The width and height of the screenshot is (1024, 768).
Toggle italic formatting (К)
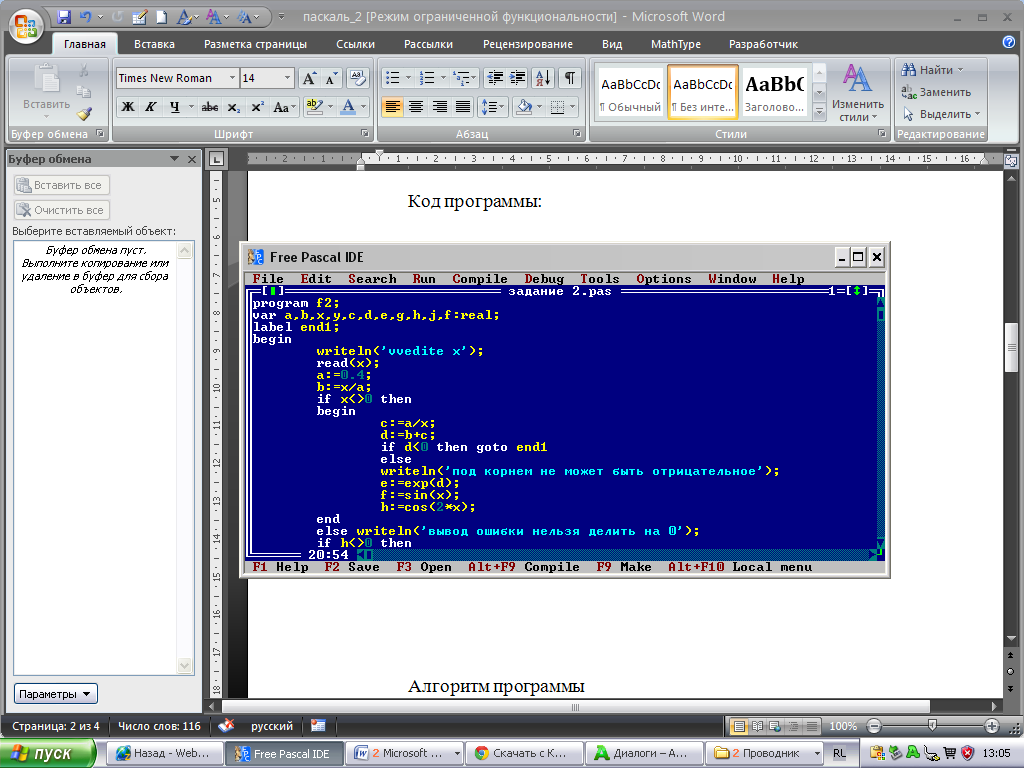(x=151, y=106)
